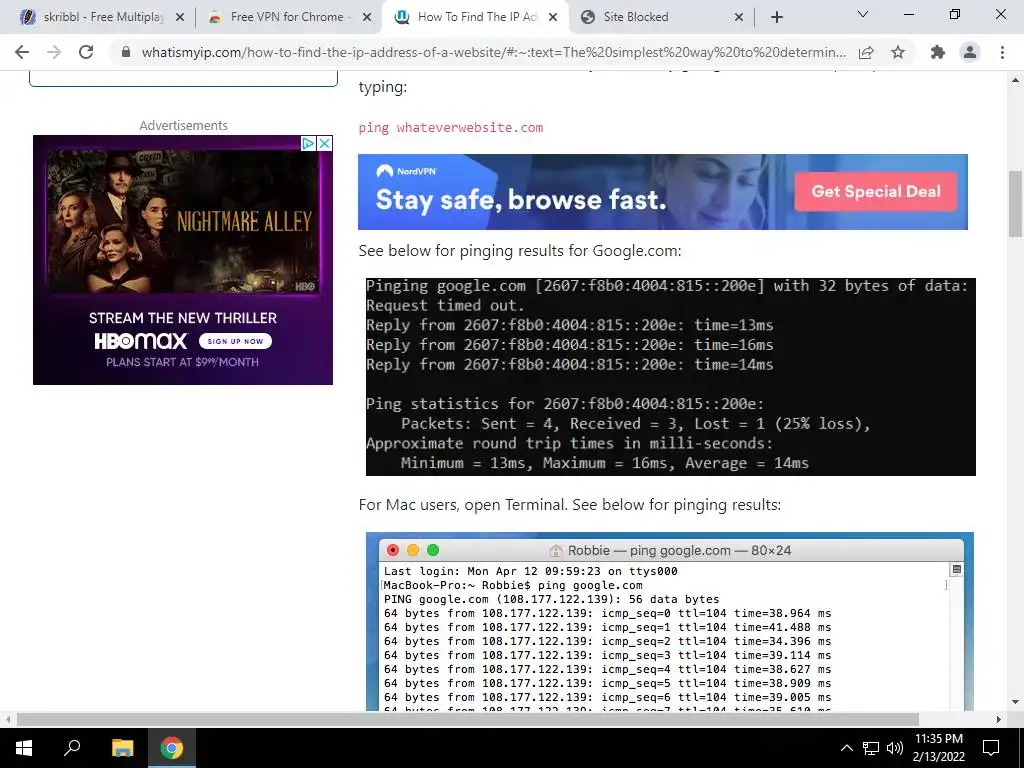
Task: Close the Free VPN for Chrome tab
Action: click(367, 17)
